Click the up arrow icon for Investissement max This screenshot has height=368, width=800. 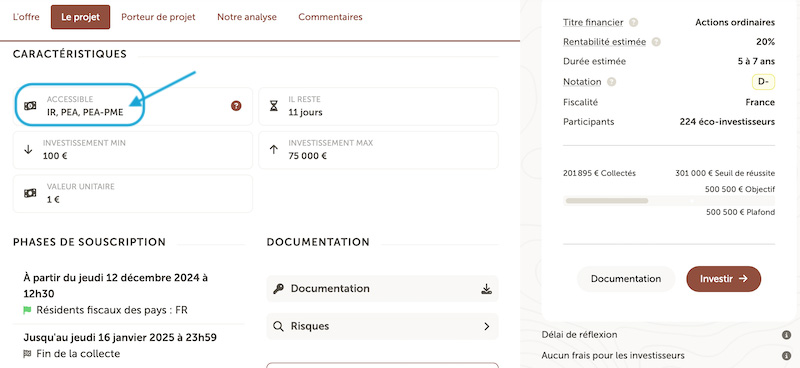click(274, 150)
